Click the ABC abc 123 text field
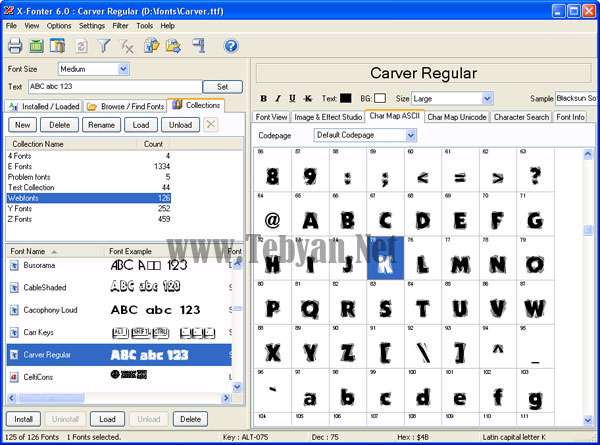Viewport: 600px width, 445px height. pyautogui.click(x=114, y=86)
